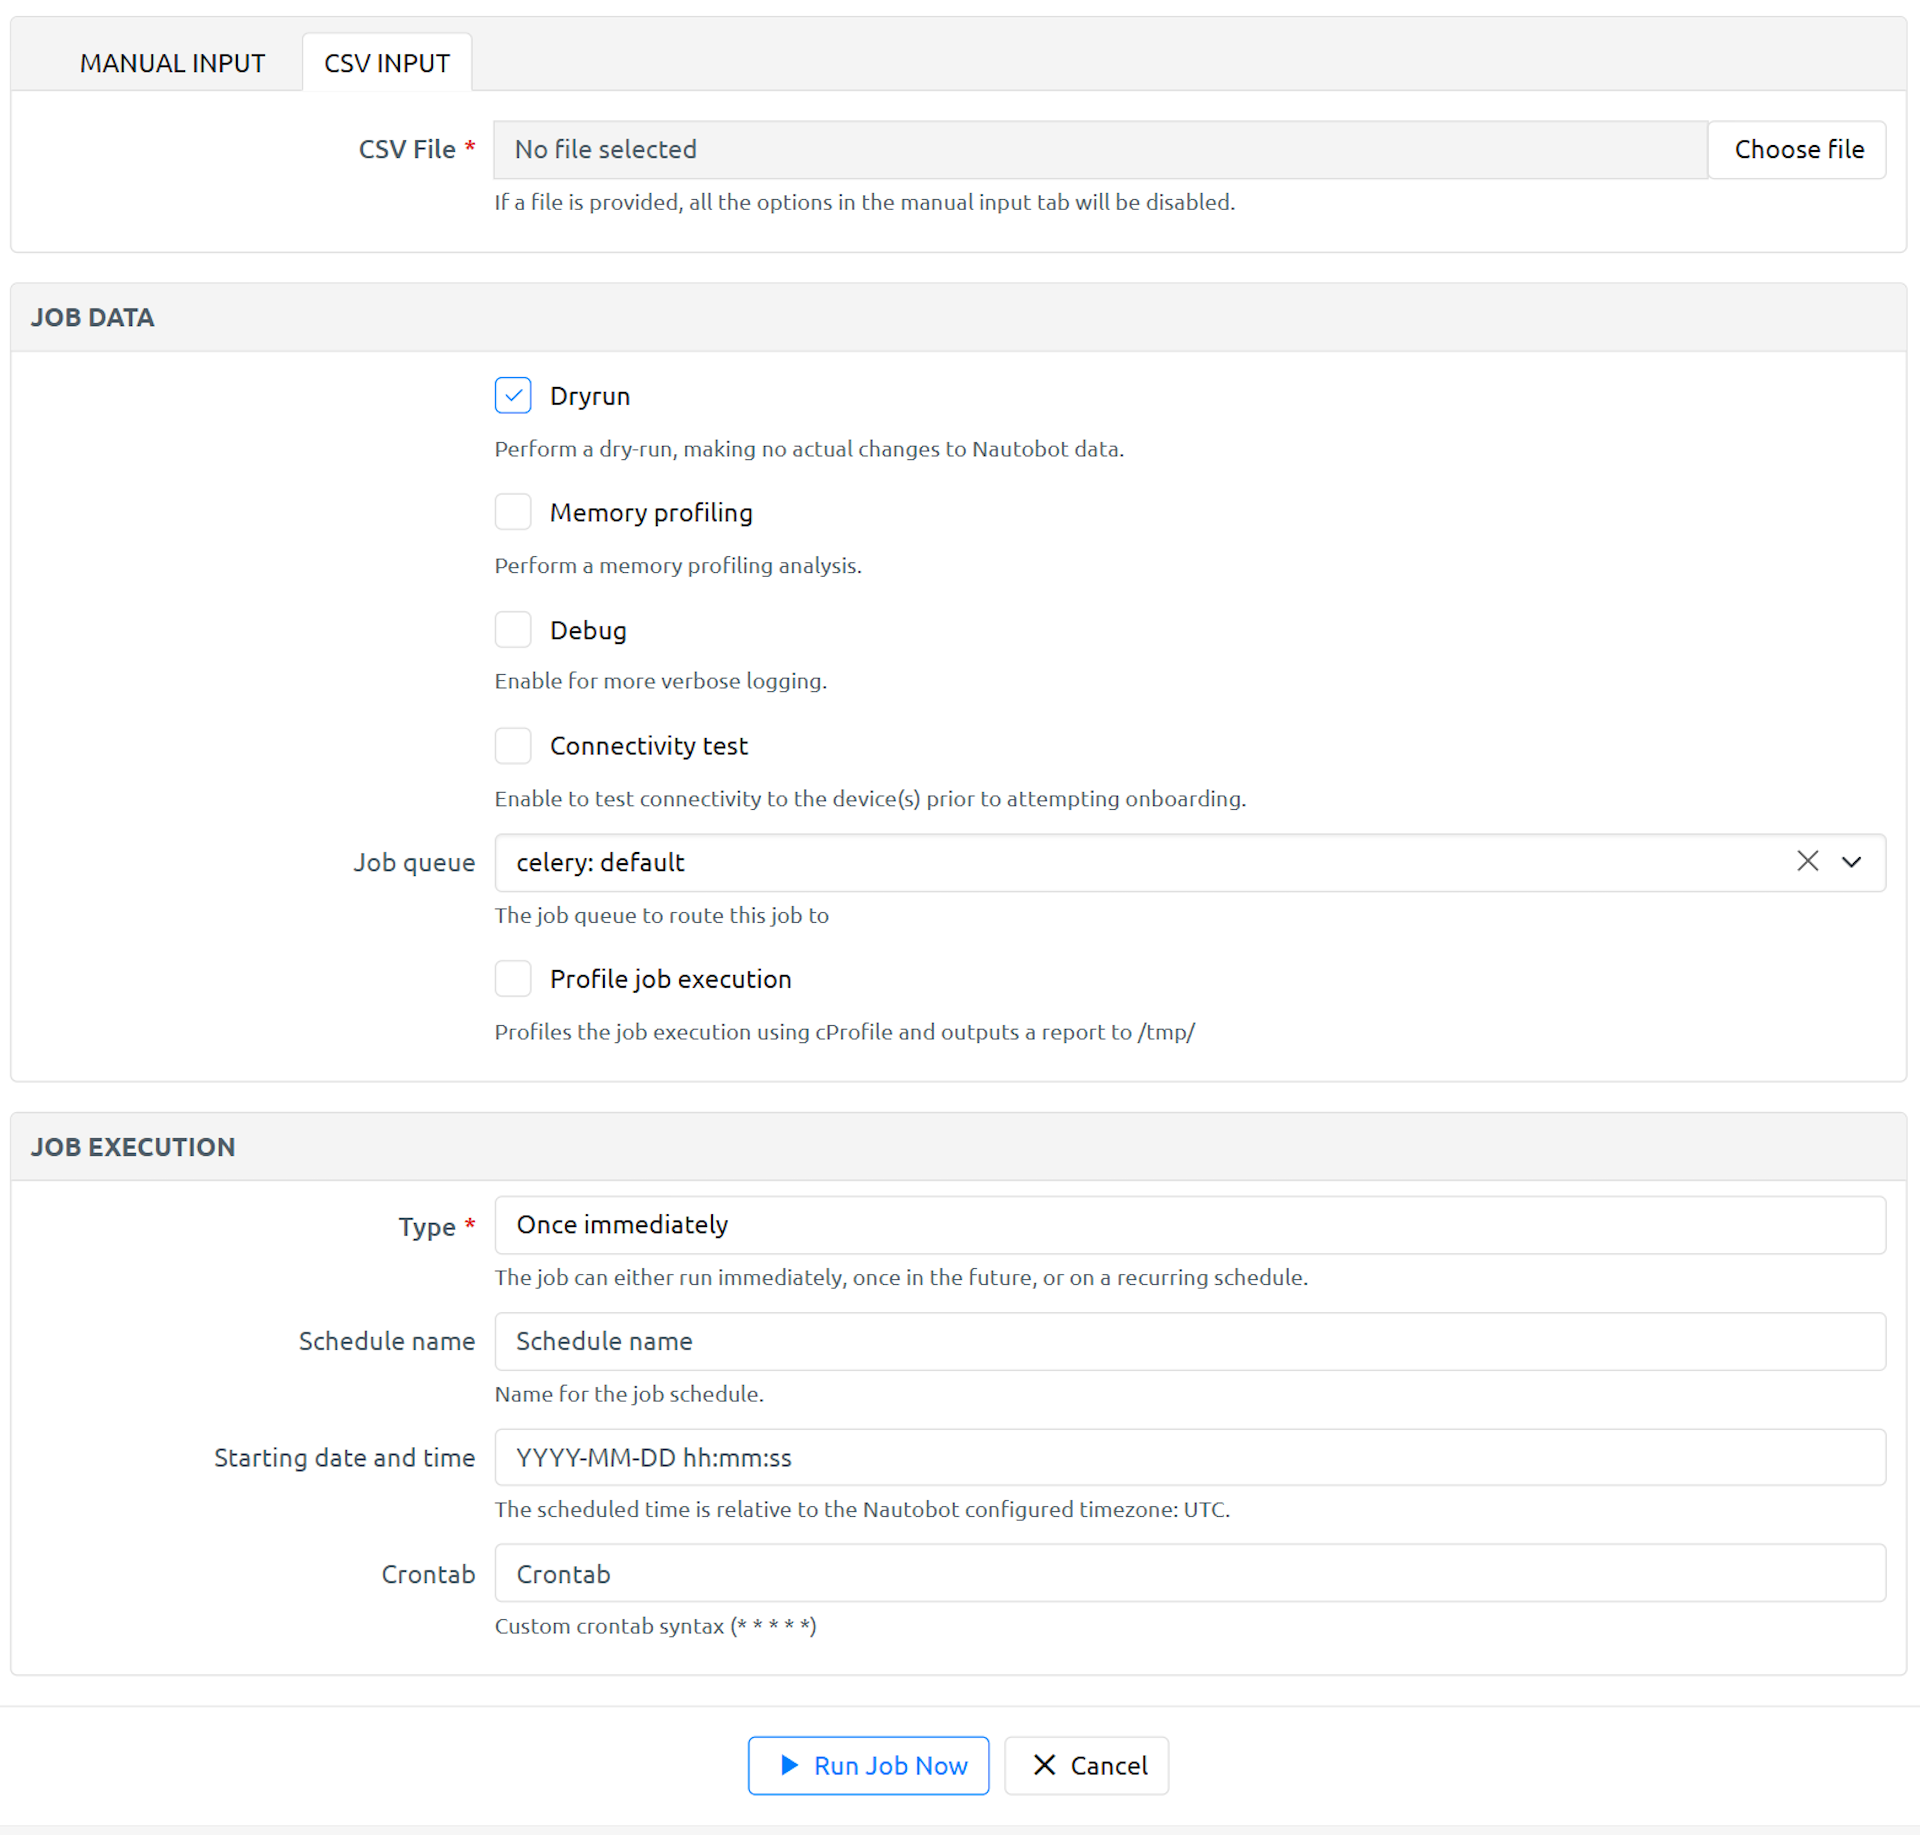Click the Schedule name input field
1920x1835 pixels.
[1189, 1341]
